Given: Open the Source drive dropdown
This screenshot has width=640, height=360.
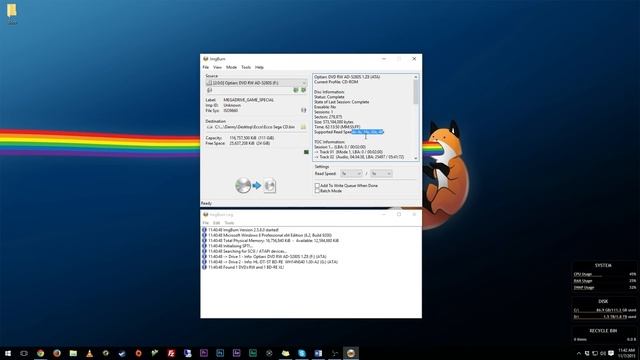Looking at the screenshot, I should (x=256, y=83).
